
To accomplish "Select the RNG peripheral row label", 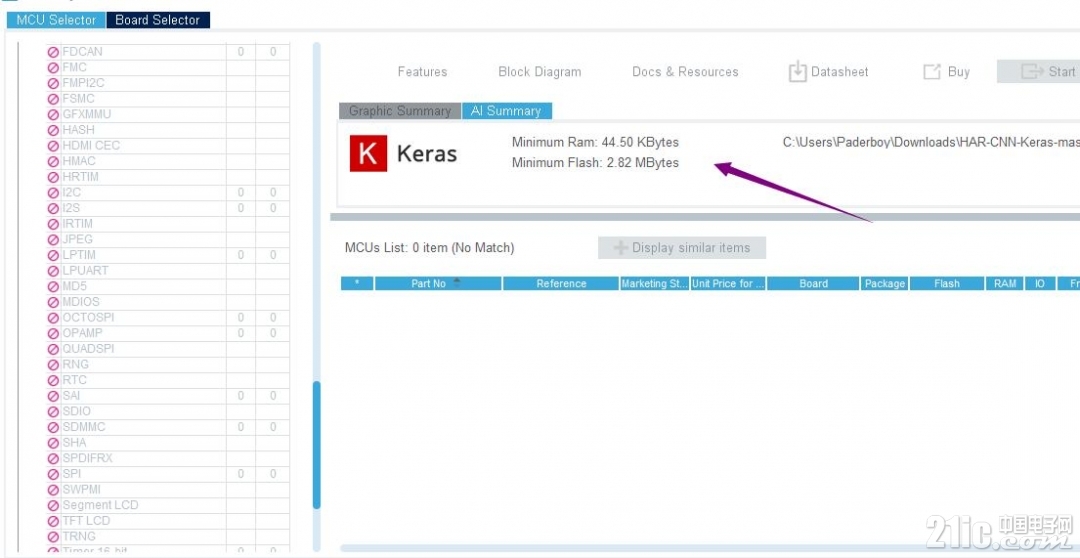I will [75, 364].
